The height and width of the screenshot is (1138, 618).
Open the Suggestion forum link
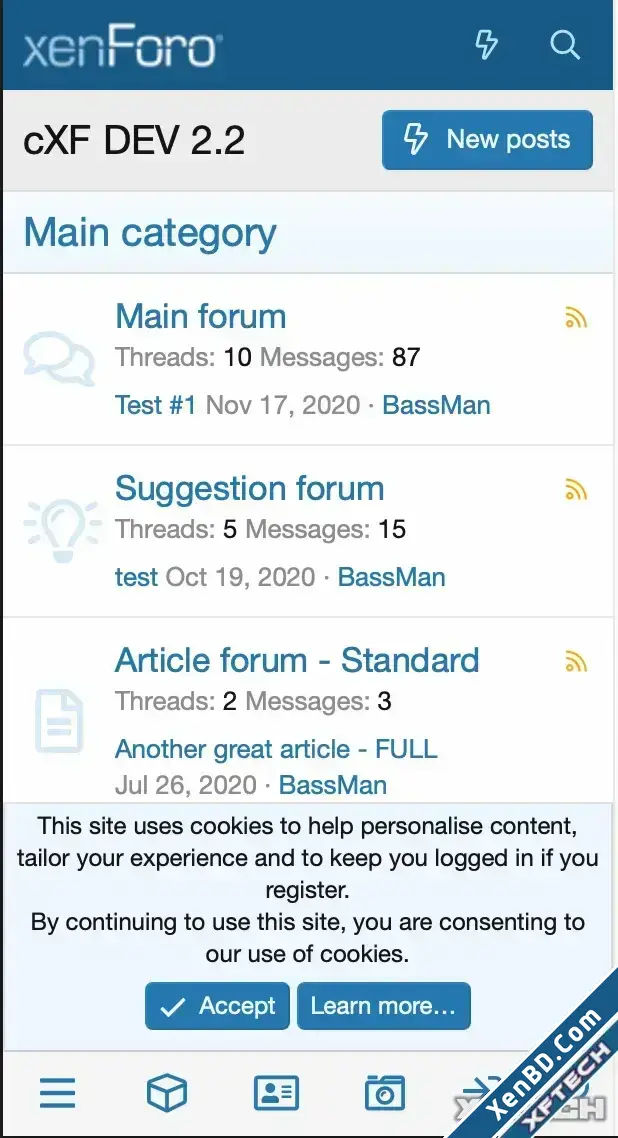tap(250, 488)
